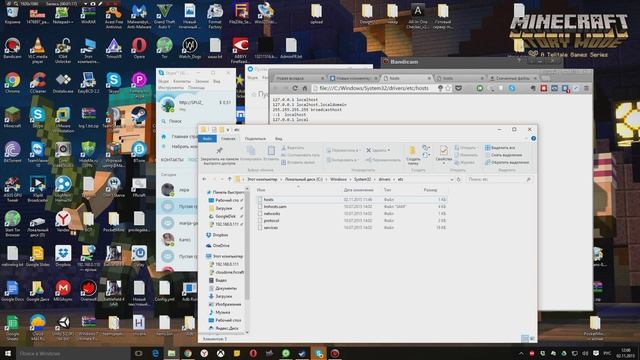
Task: Launch the Chrome desktop shortcut
Action: [x=12, y=82]
